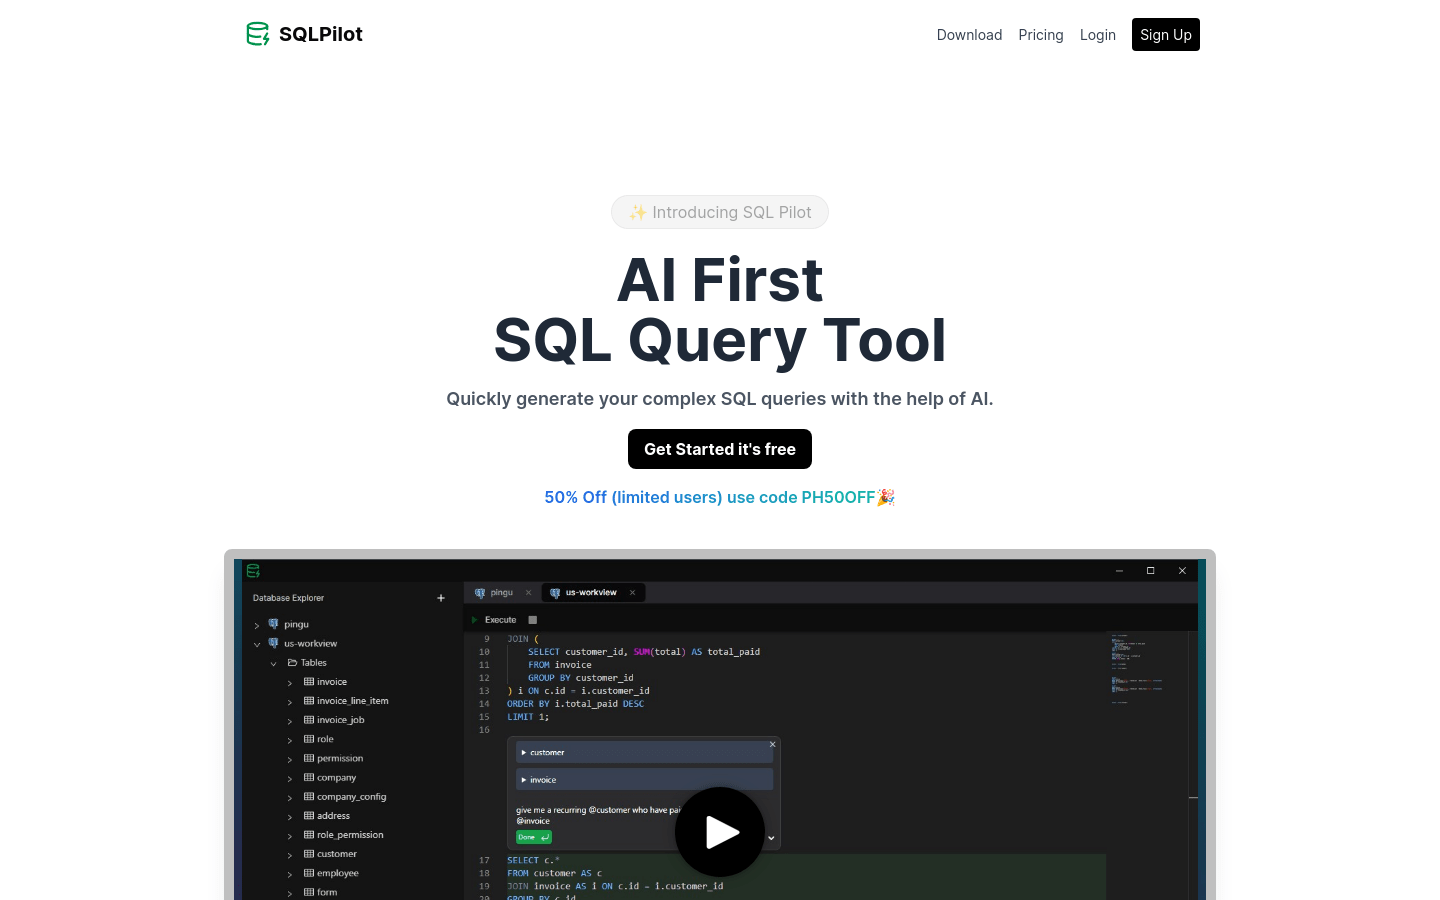Viewport: 1440px width, 900px height.
Task: Close the us-workview tab
Action: pos(632,593)
